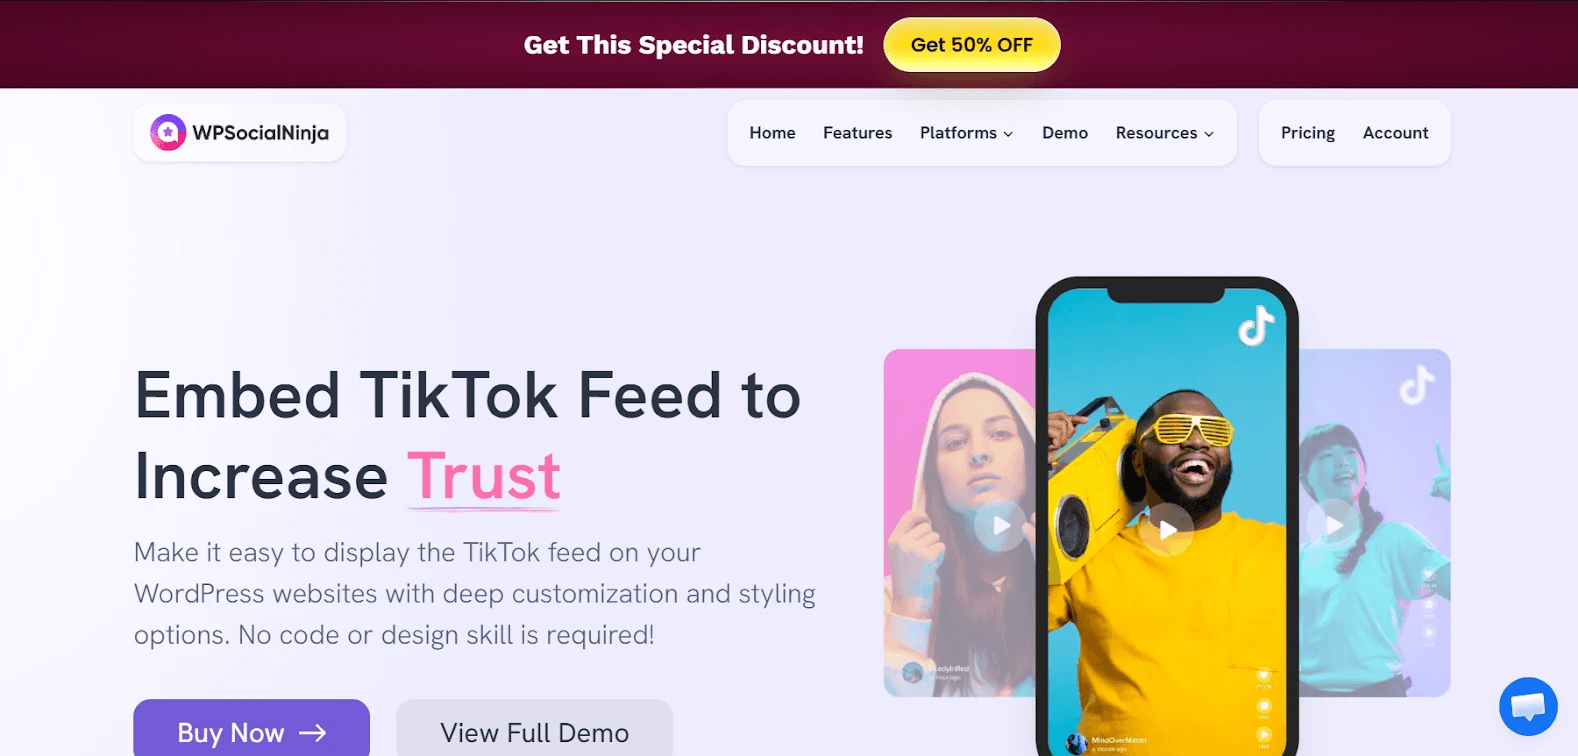This screenshot has height=756, width=1578.
Task: Expand the Platforms dropdown menu
Action: coord(966,133)
